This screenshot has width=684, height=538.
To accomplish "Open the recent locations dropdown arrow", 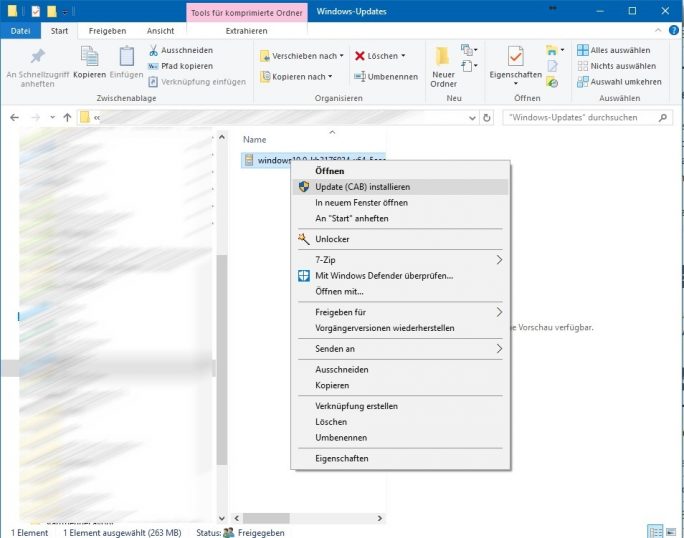I will (x=52, y=117).
